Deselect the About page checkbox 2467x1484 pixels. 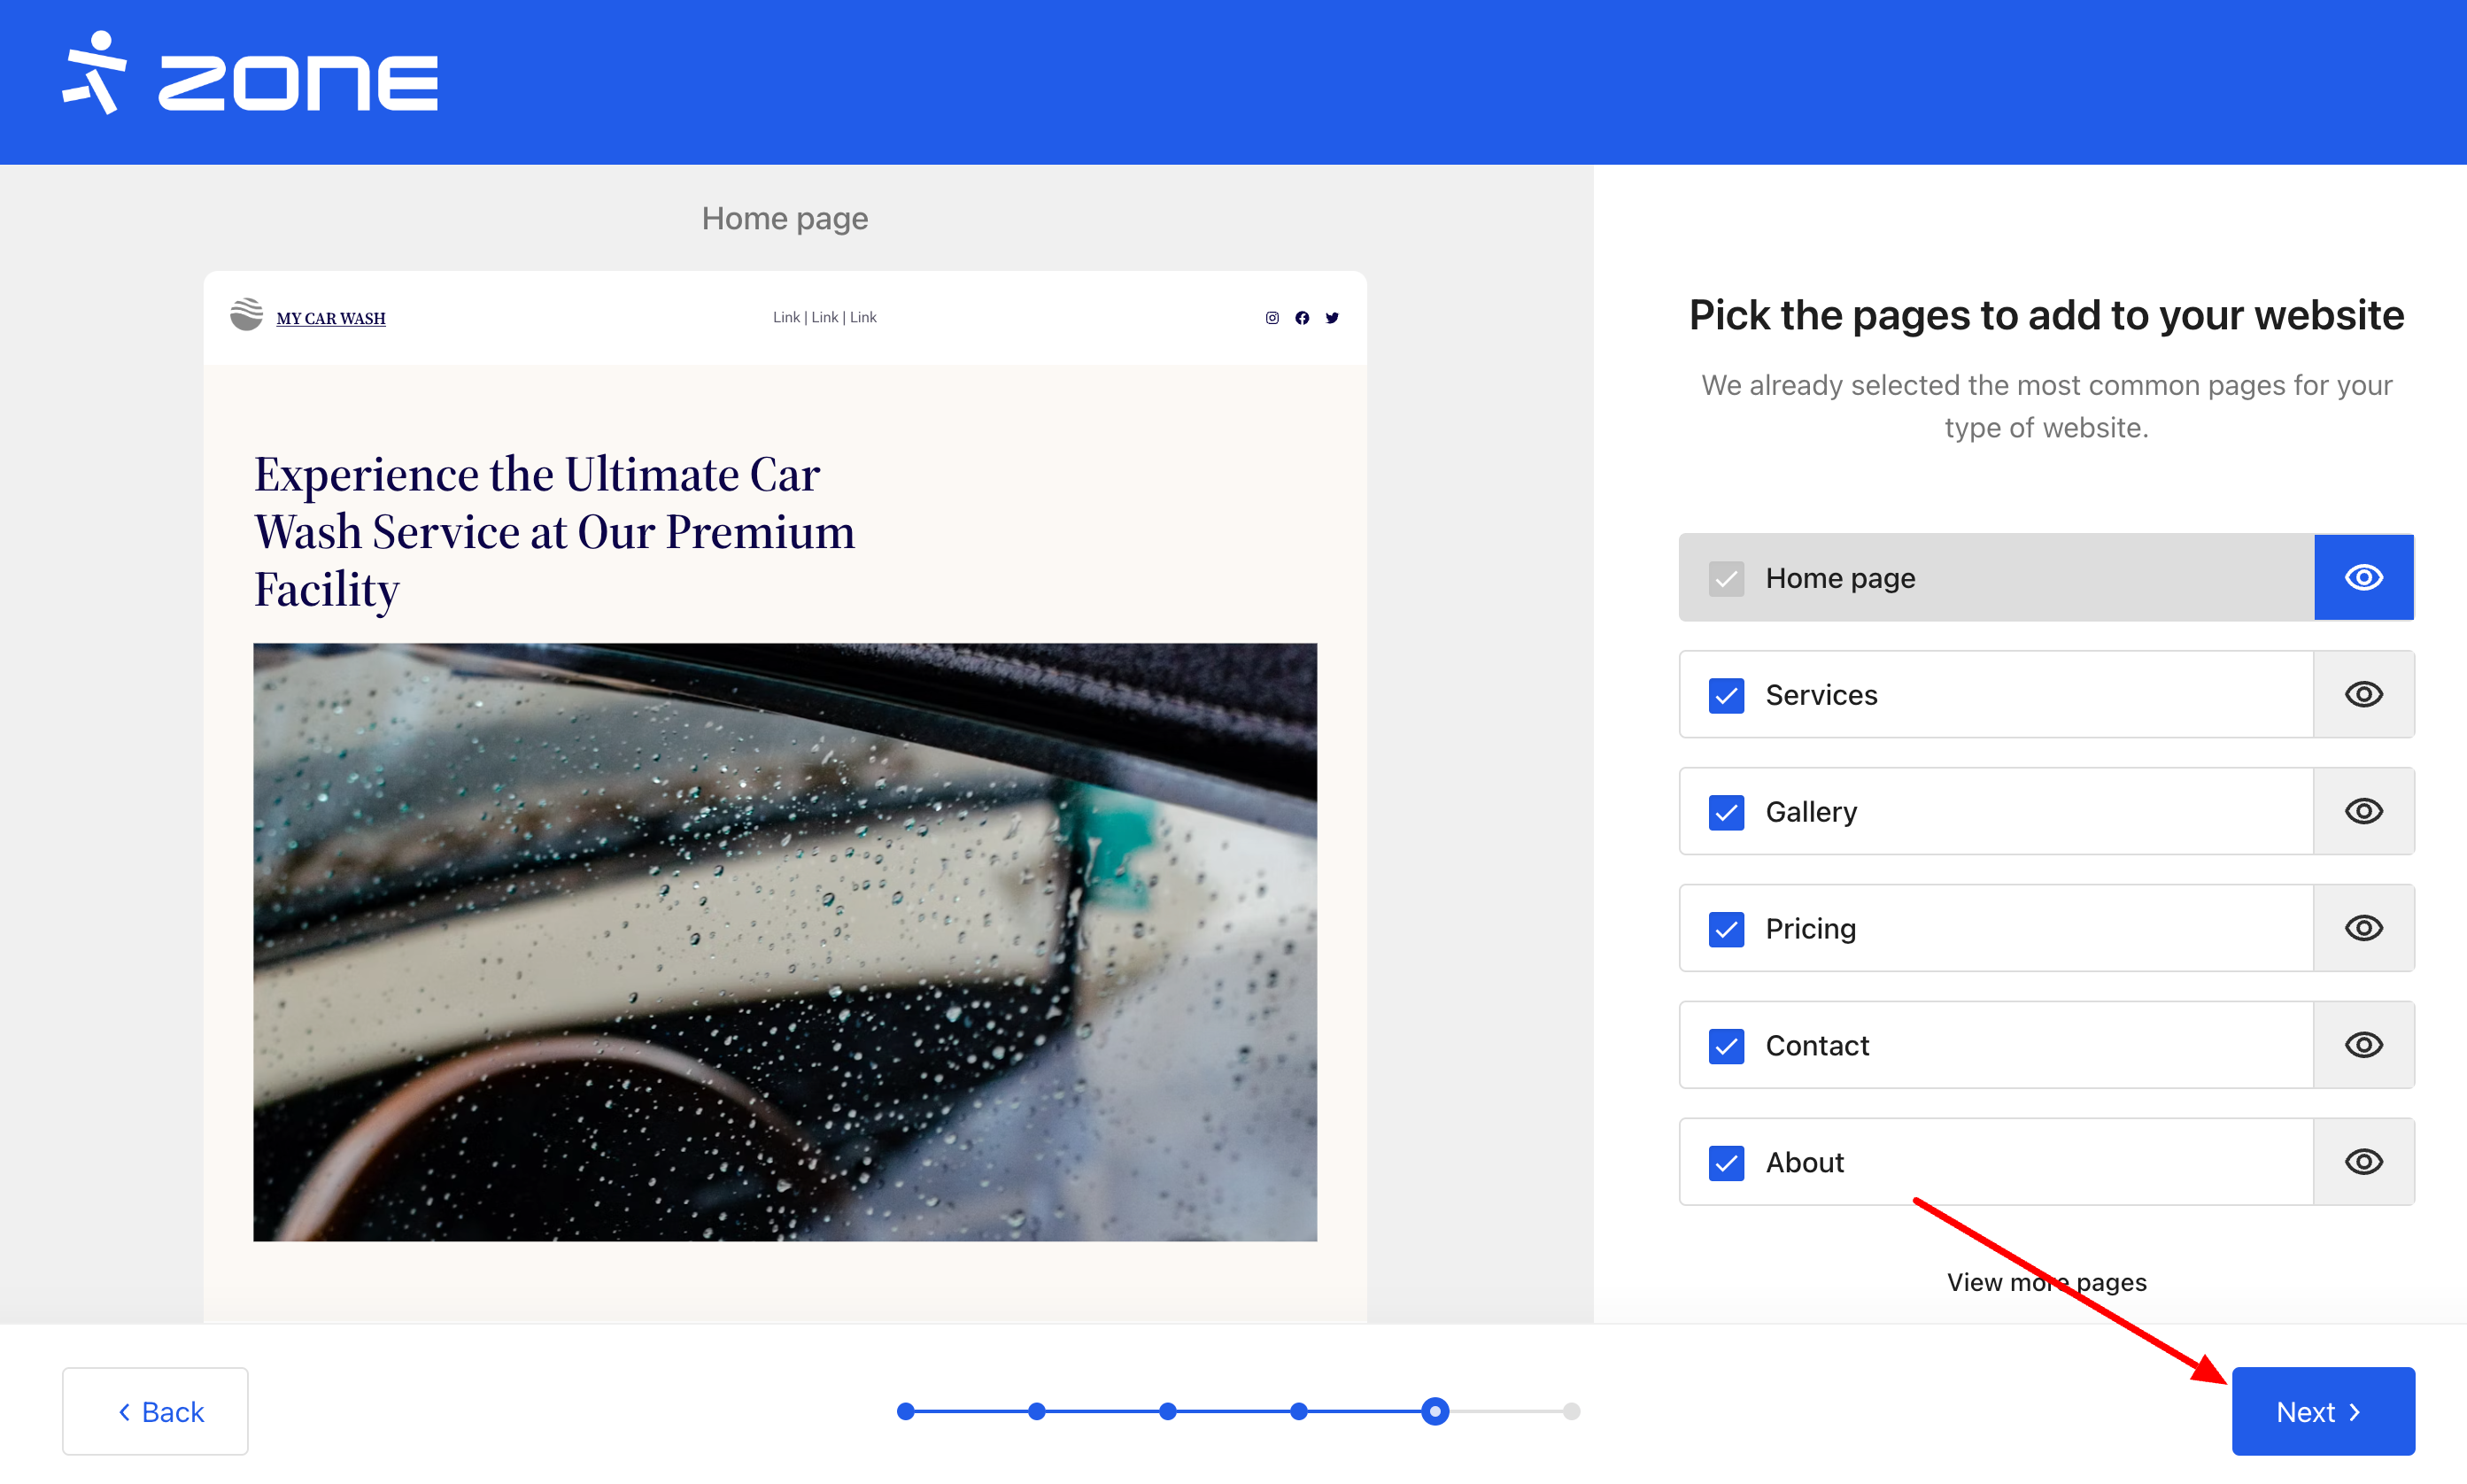(1726, 1164)
